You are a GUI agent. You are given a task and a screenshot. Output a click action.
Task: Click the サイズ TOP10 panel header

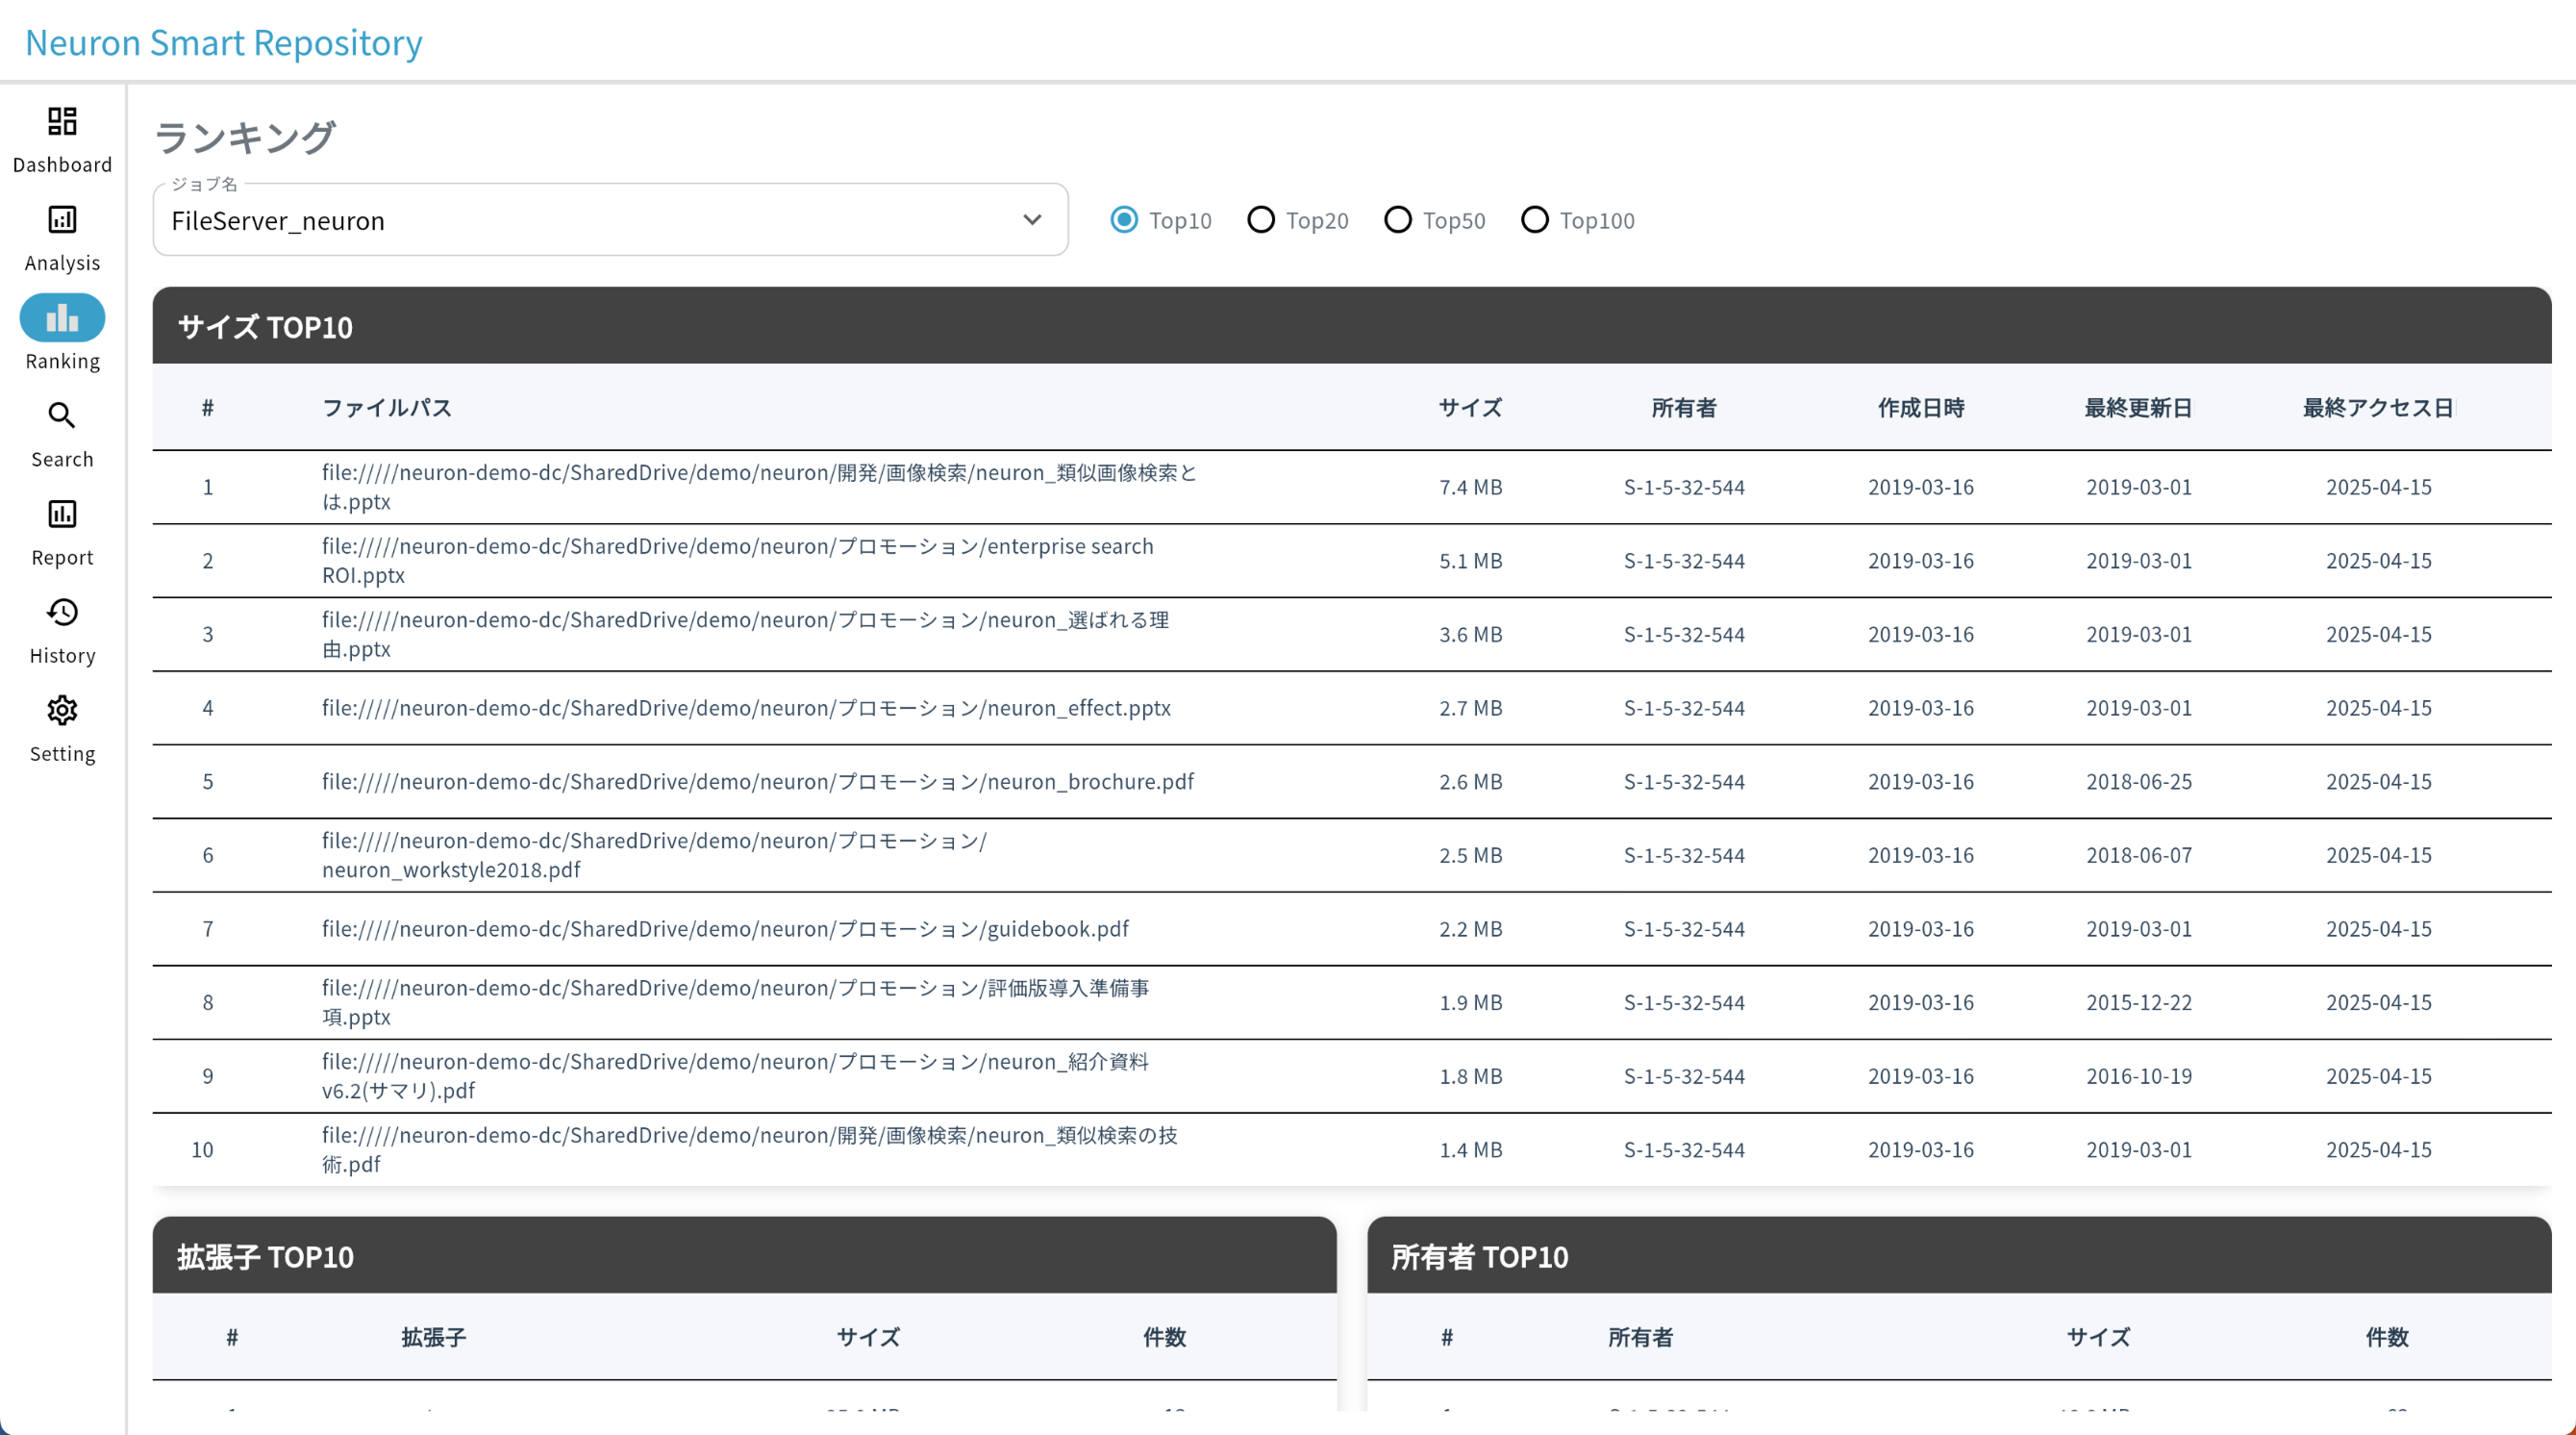[x=1352, y=326]
